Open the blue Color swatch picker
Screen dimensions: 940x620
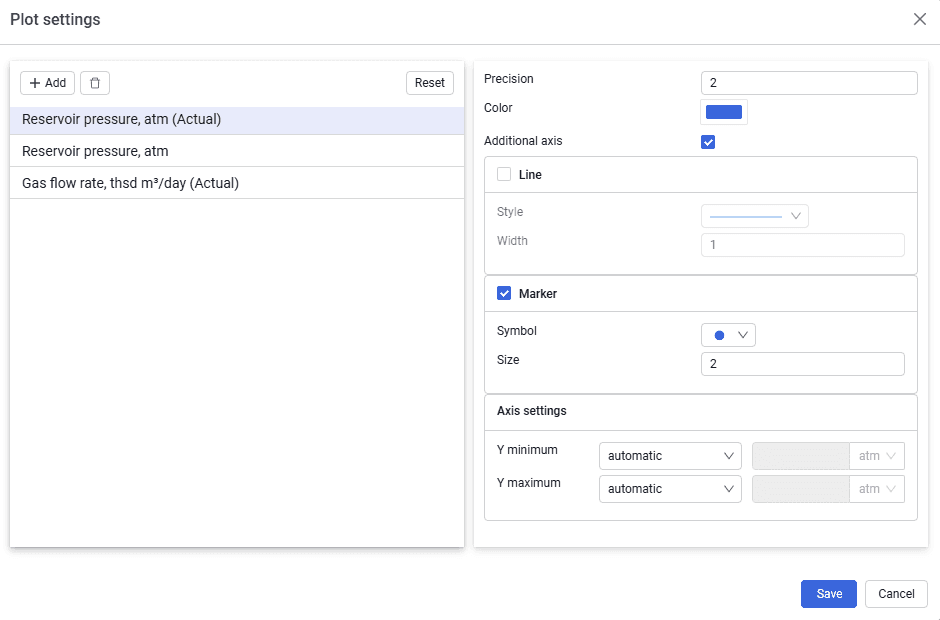(x=724, y=112)
